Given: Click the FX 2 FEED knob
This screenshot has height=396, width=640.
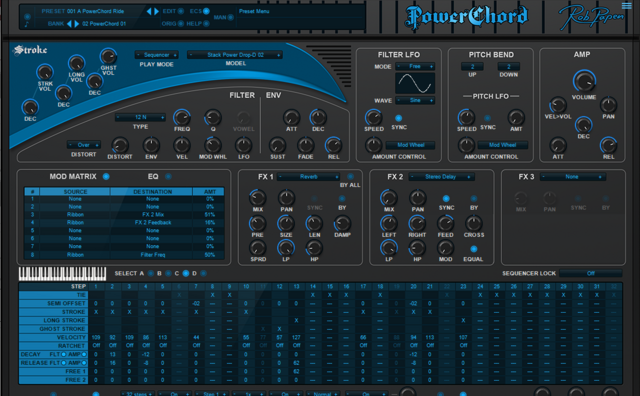Looking at the screenshot, I should 445,223.
